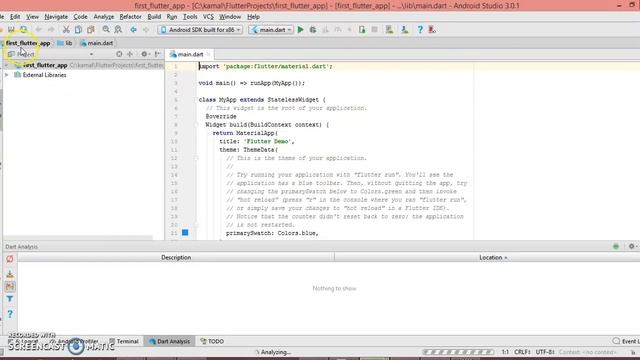Click the Redo toolbar arrow
The width and height of the screenshot is (640, 360).
pyautogui.click(x=51, y=29)
